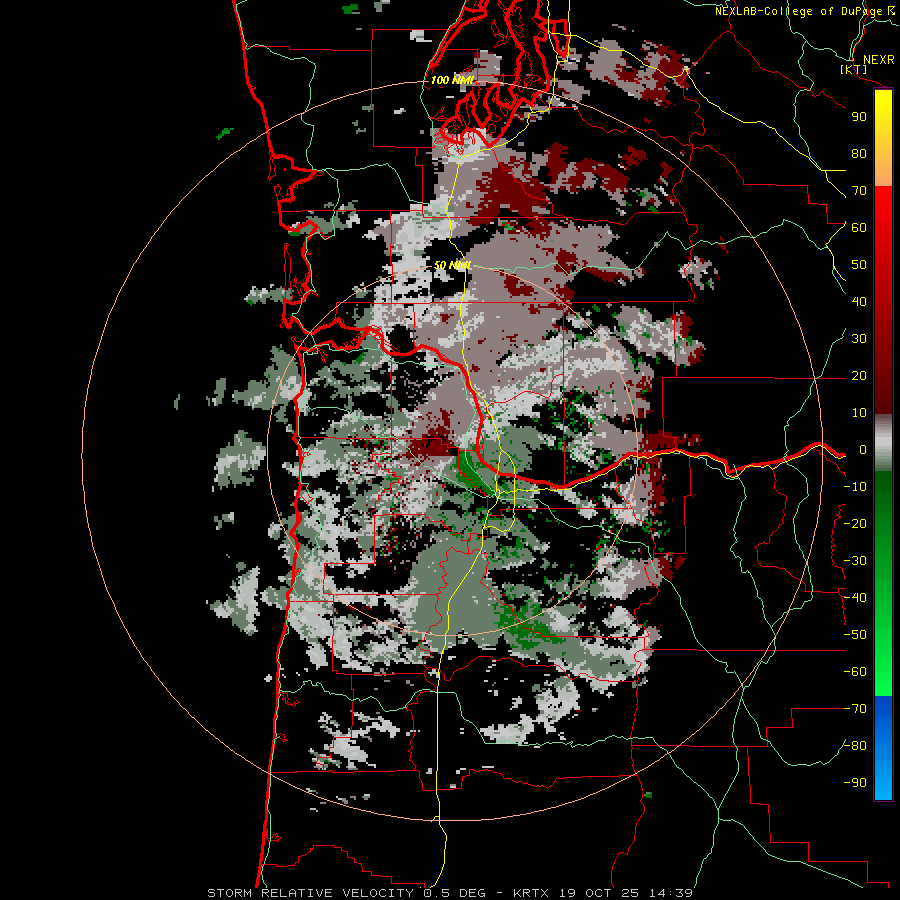This screenshot has height=900, width=900.
Task: Click the 70 value on velocity scale
Action: pyautogui.click(x=859, y=191)
